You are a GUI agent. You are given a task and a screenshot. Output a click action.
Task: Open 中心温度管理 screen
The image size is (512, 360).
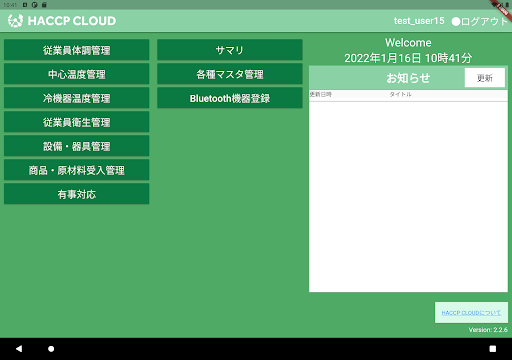pyautogui.click(x=76, y=74)
